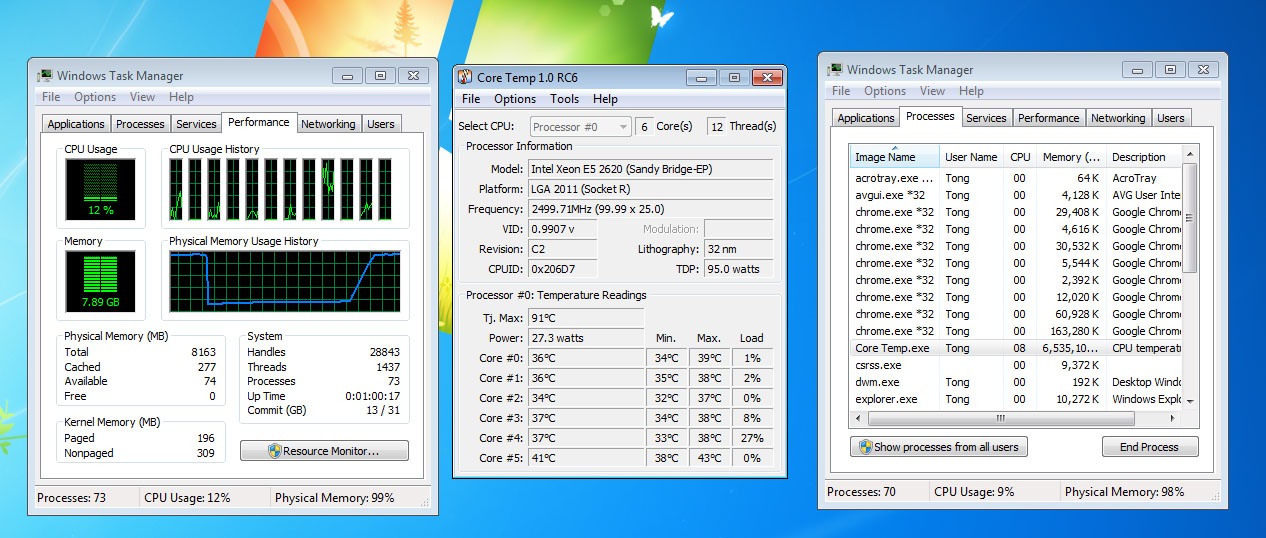Click Show processes from all users
Image resolution: width=1266 pixels, height=538 pixels.
(x=938, y=447)
